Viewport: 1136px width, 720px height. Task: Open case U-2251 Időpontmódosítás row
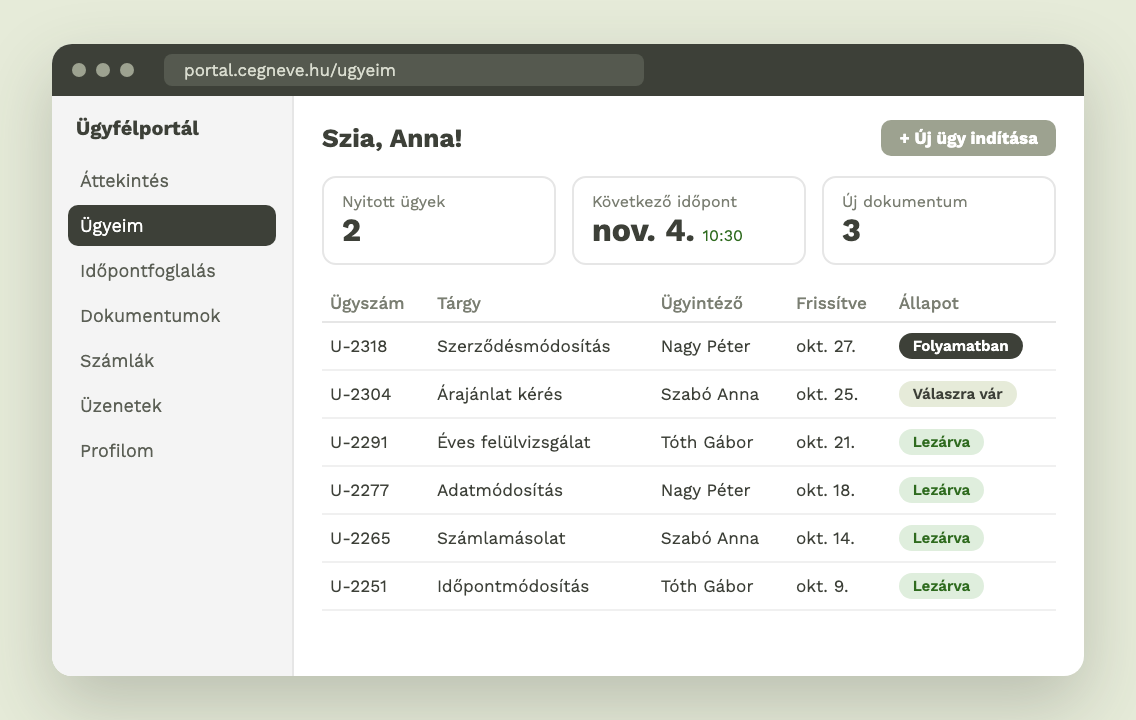click(688, 586)
